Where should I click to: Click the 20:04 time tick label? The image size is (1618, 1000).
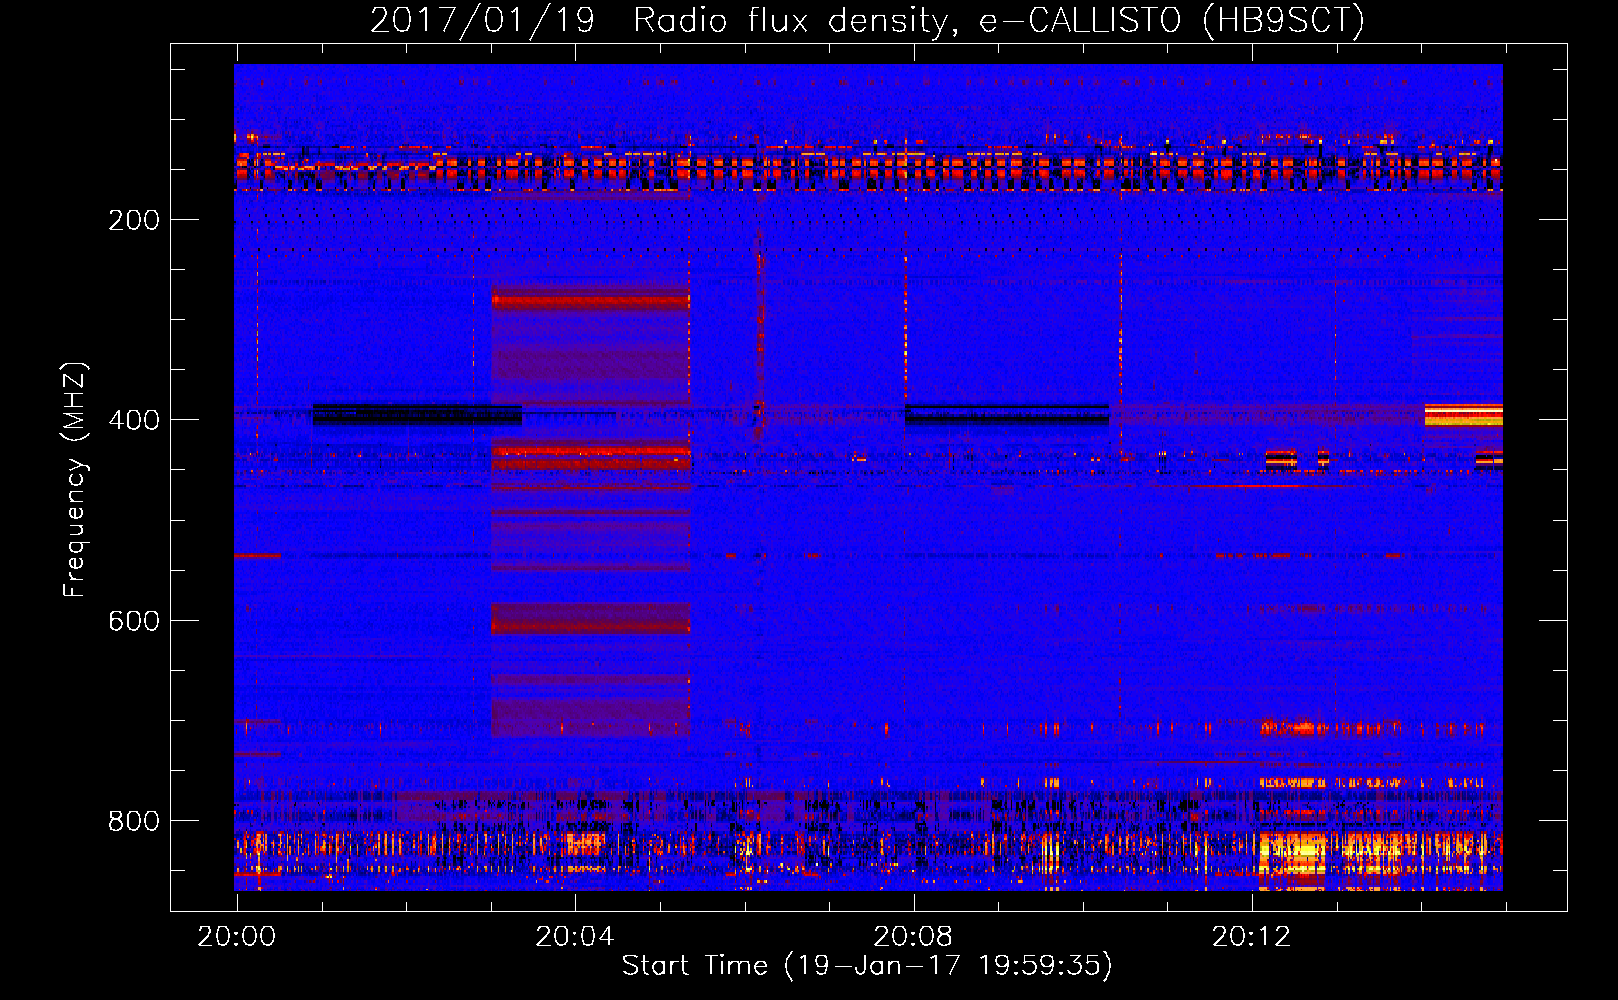click(575, 937)
